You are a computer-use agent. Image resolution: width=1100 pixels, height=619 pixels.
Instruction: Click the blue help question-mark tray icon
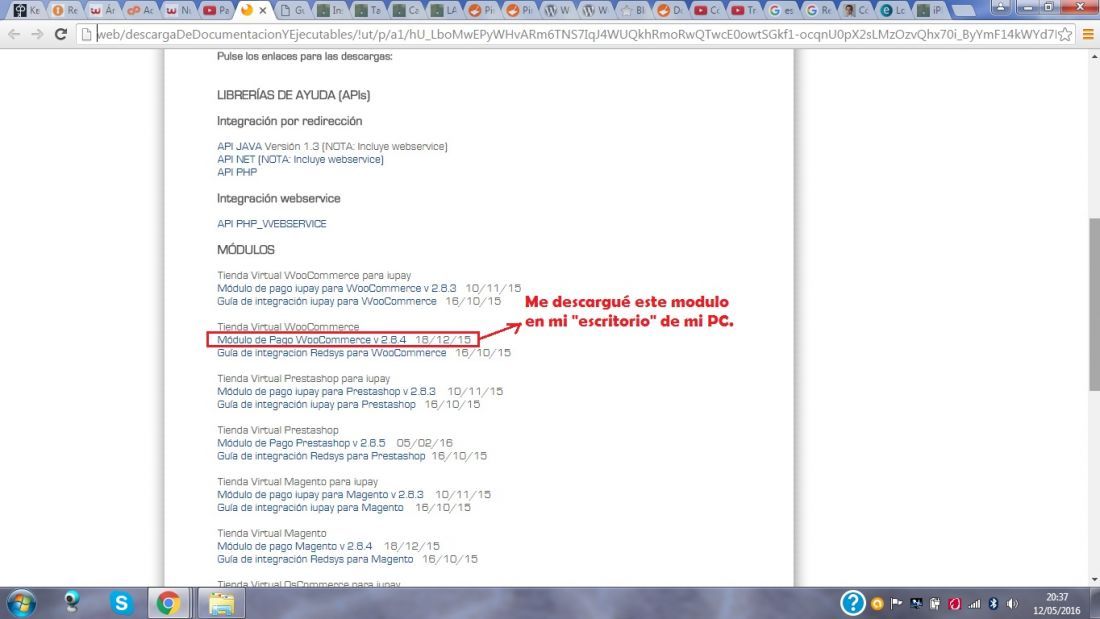(852, 603)
